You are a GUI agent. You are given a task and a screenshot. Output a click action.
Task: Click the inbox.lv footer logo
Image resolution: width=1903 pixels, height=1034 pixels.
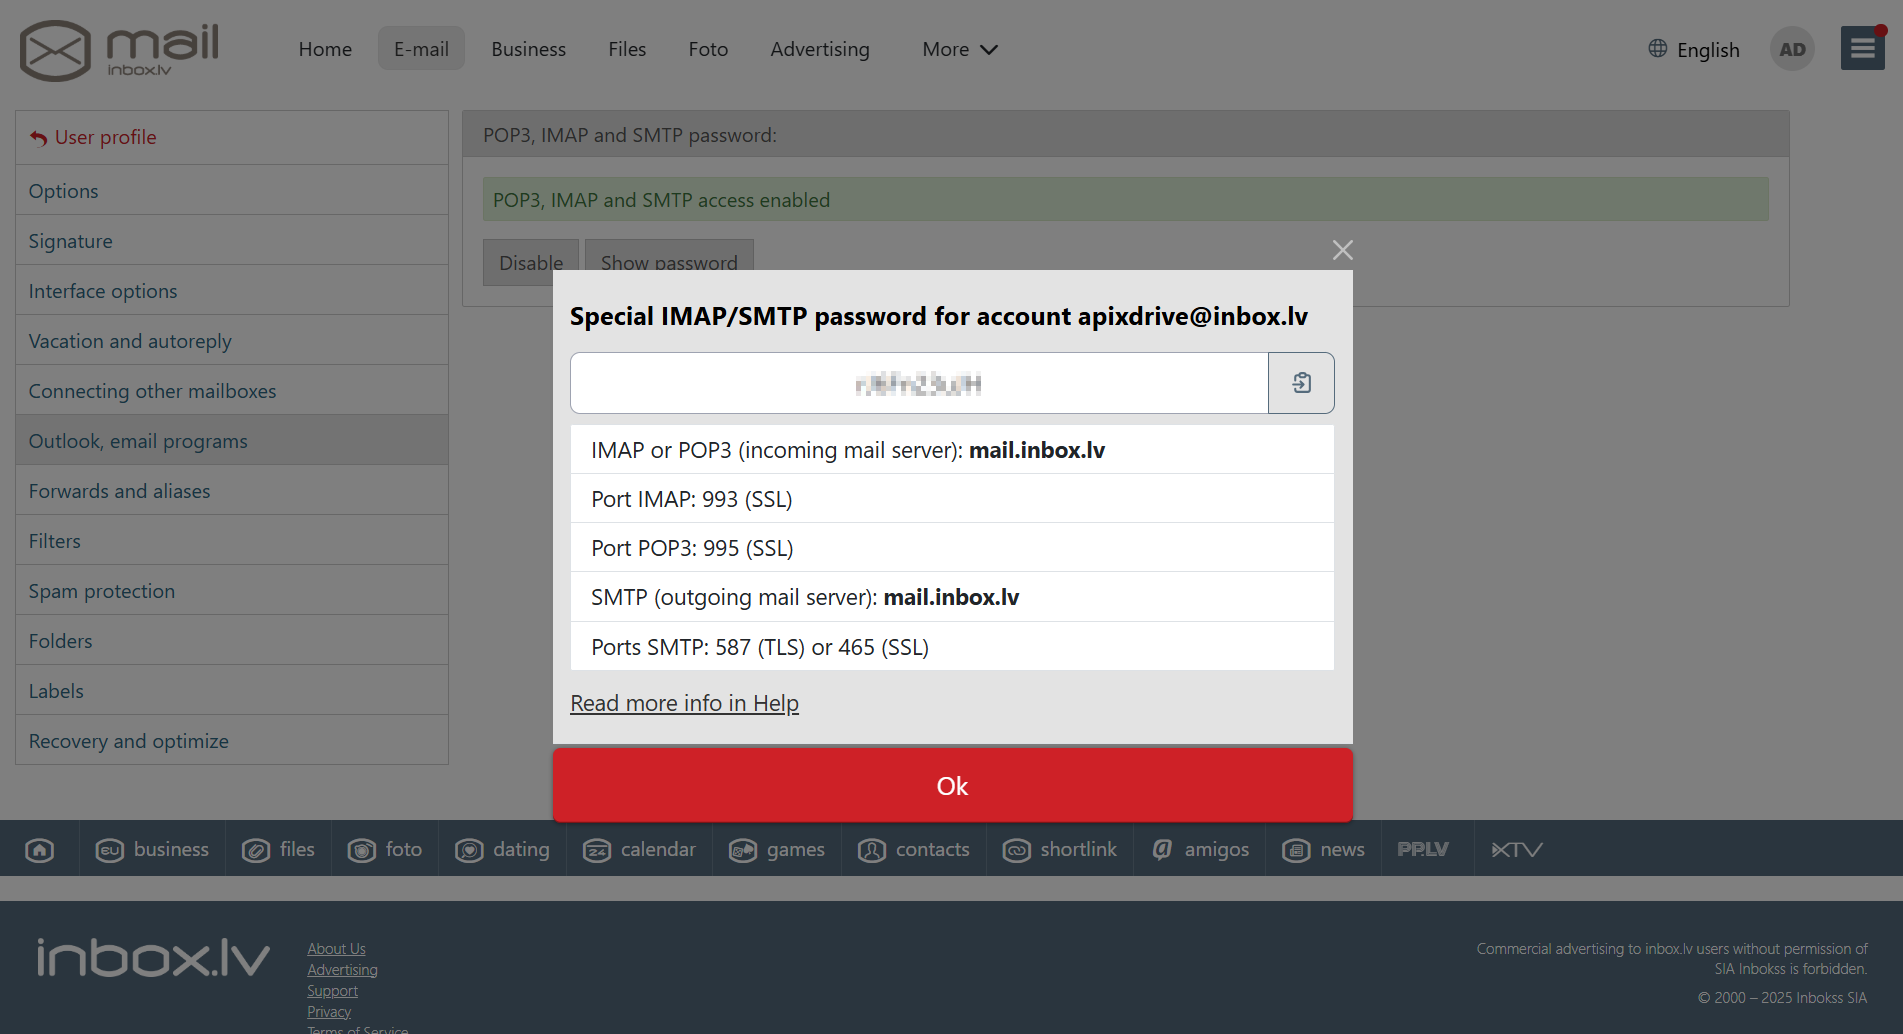(x=153, y=958)
